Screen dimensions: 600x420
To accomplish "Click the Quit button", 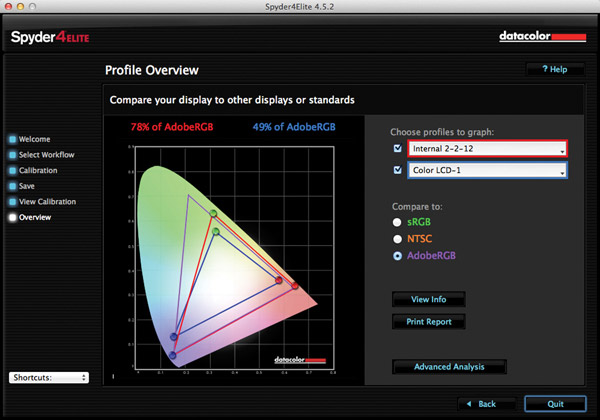I will coord(555,404).
